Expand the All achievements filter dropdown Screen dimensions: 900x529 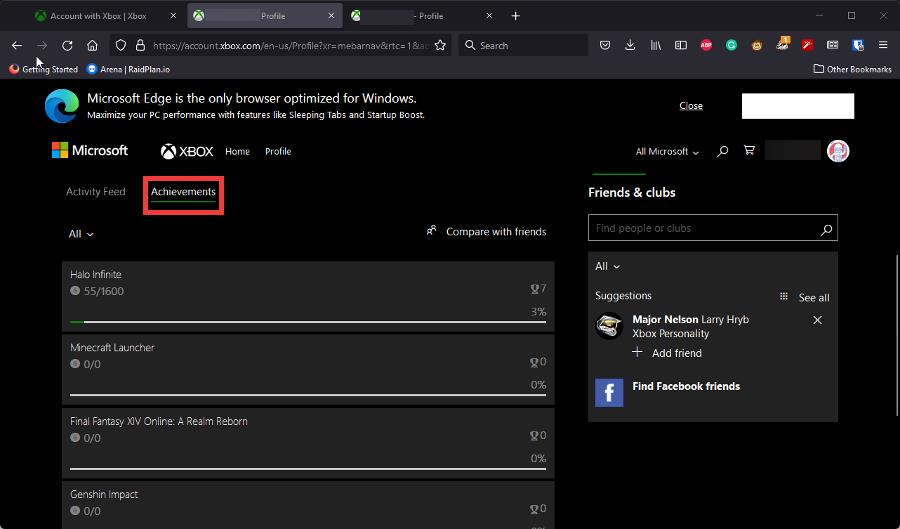(x=81, y=234)
